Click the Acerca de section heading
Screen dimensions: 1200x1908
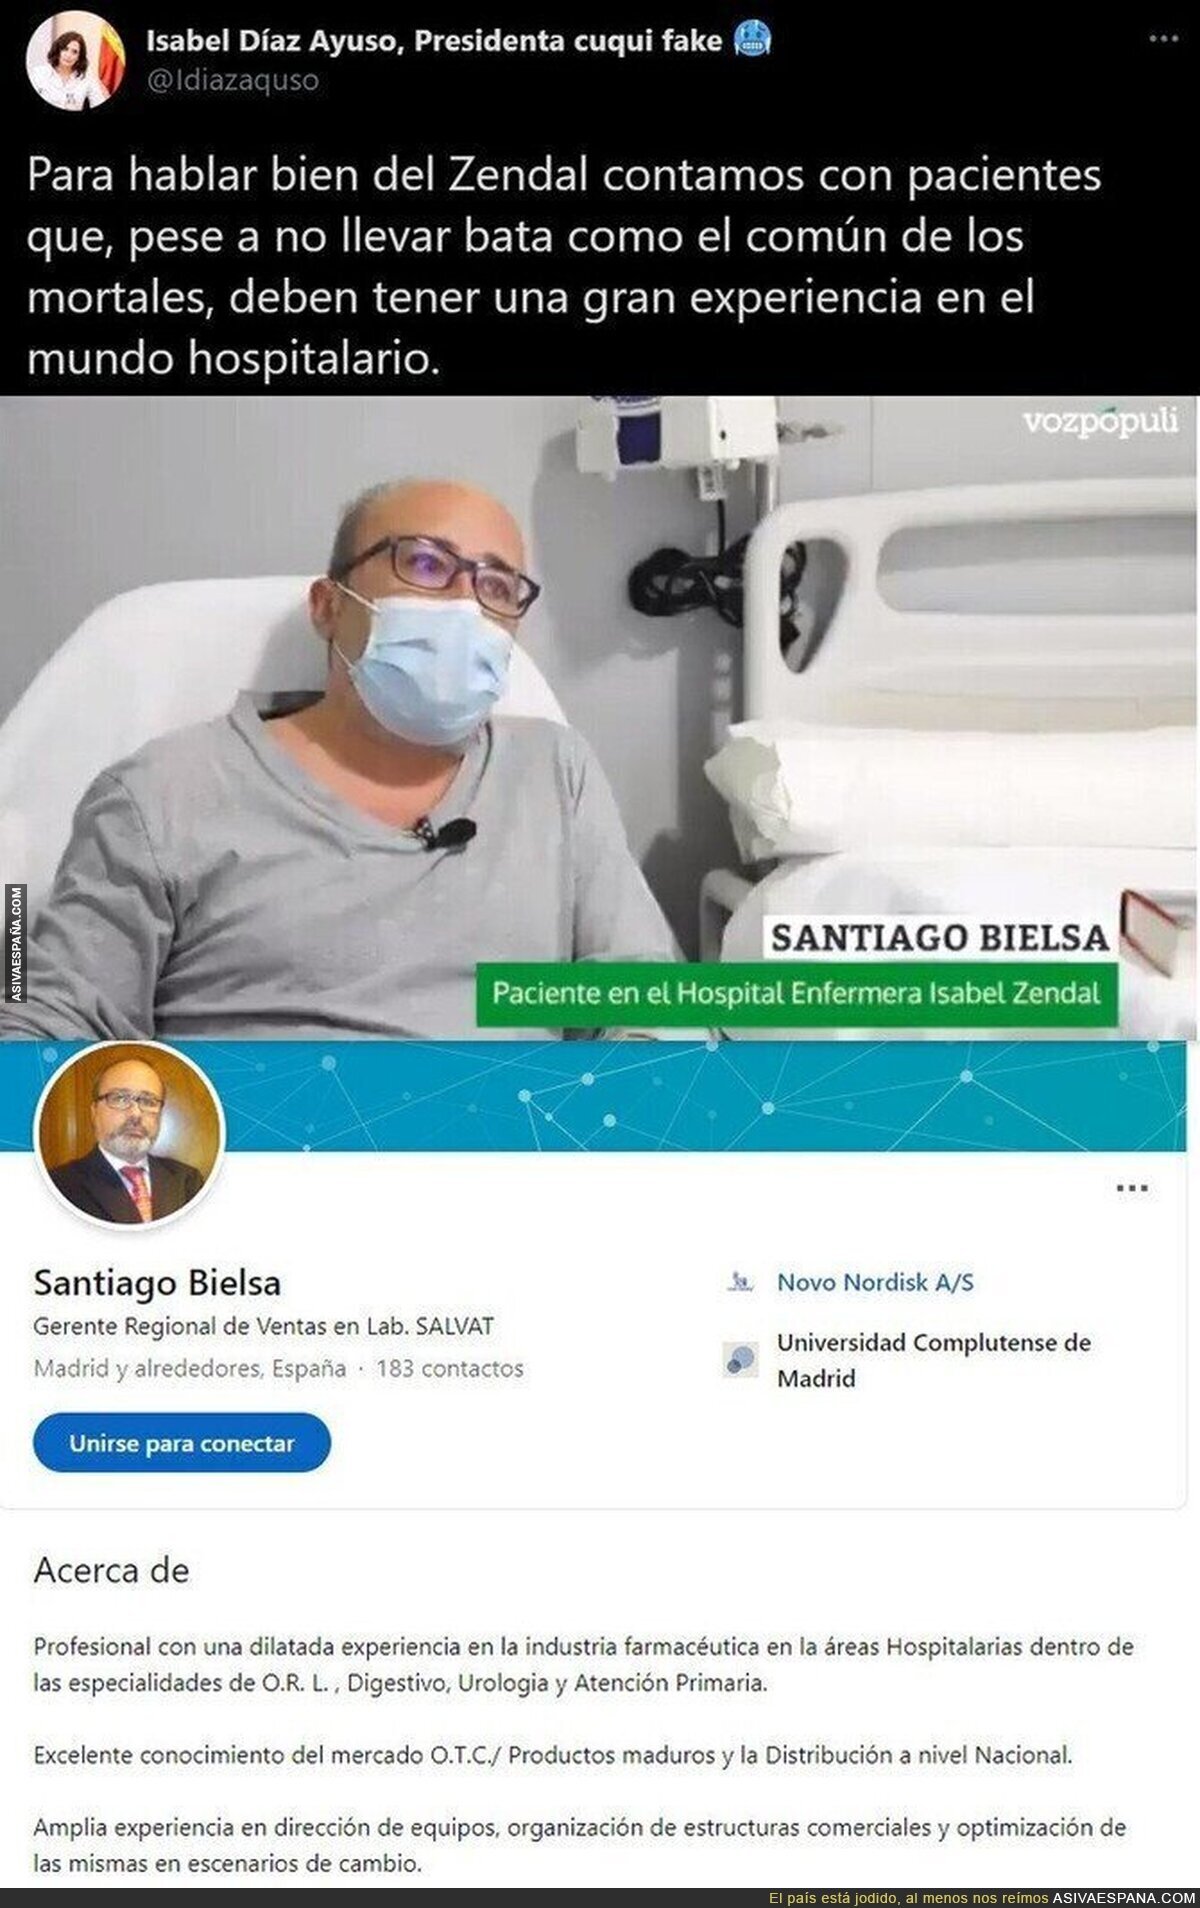coord(111,1570)
